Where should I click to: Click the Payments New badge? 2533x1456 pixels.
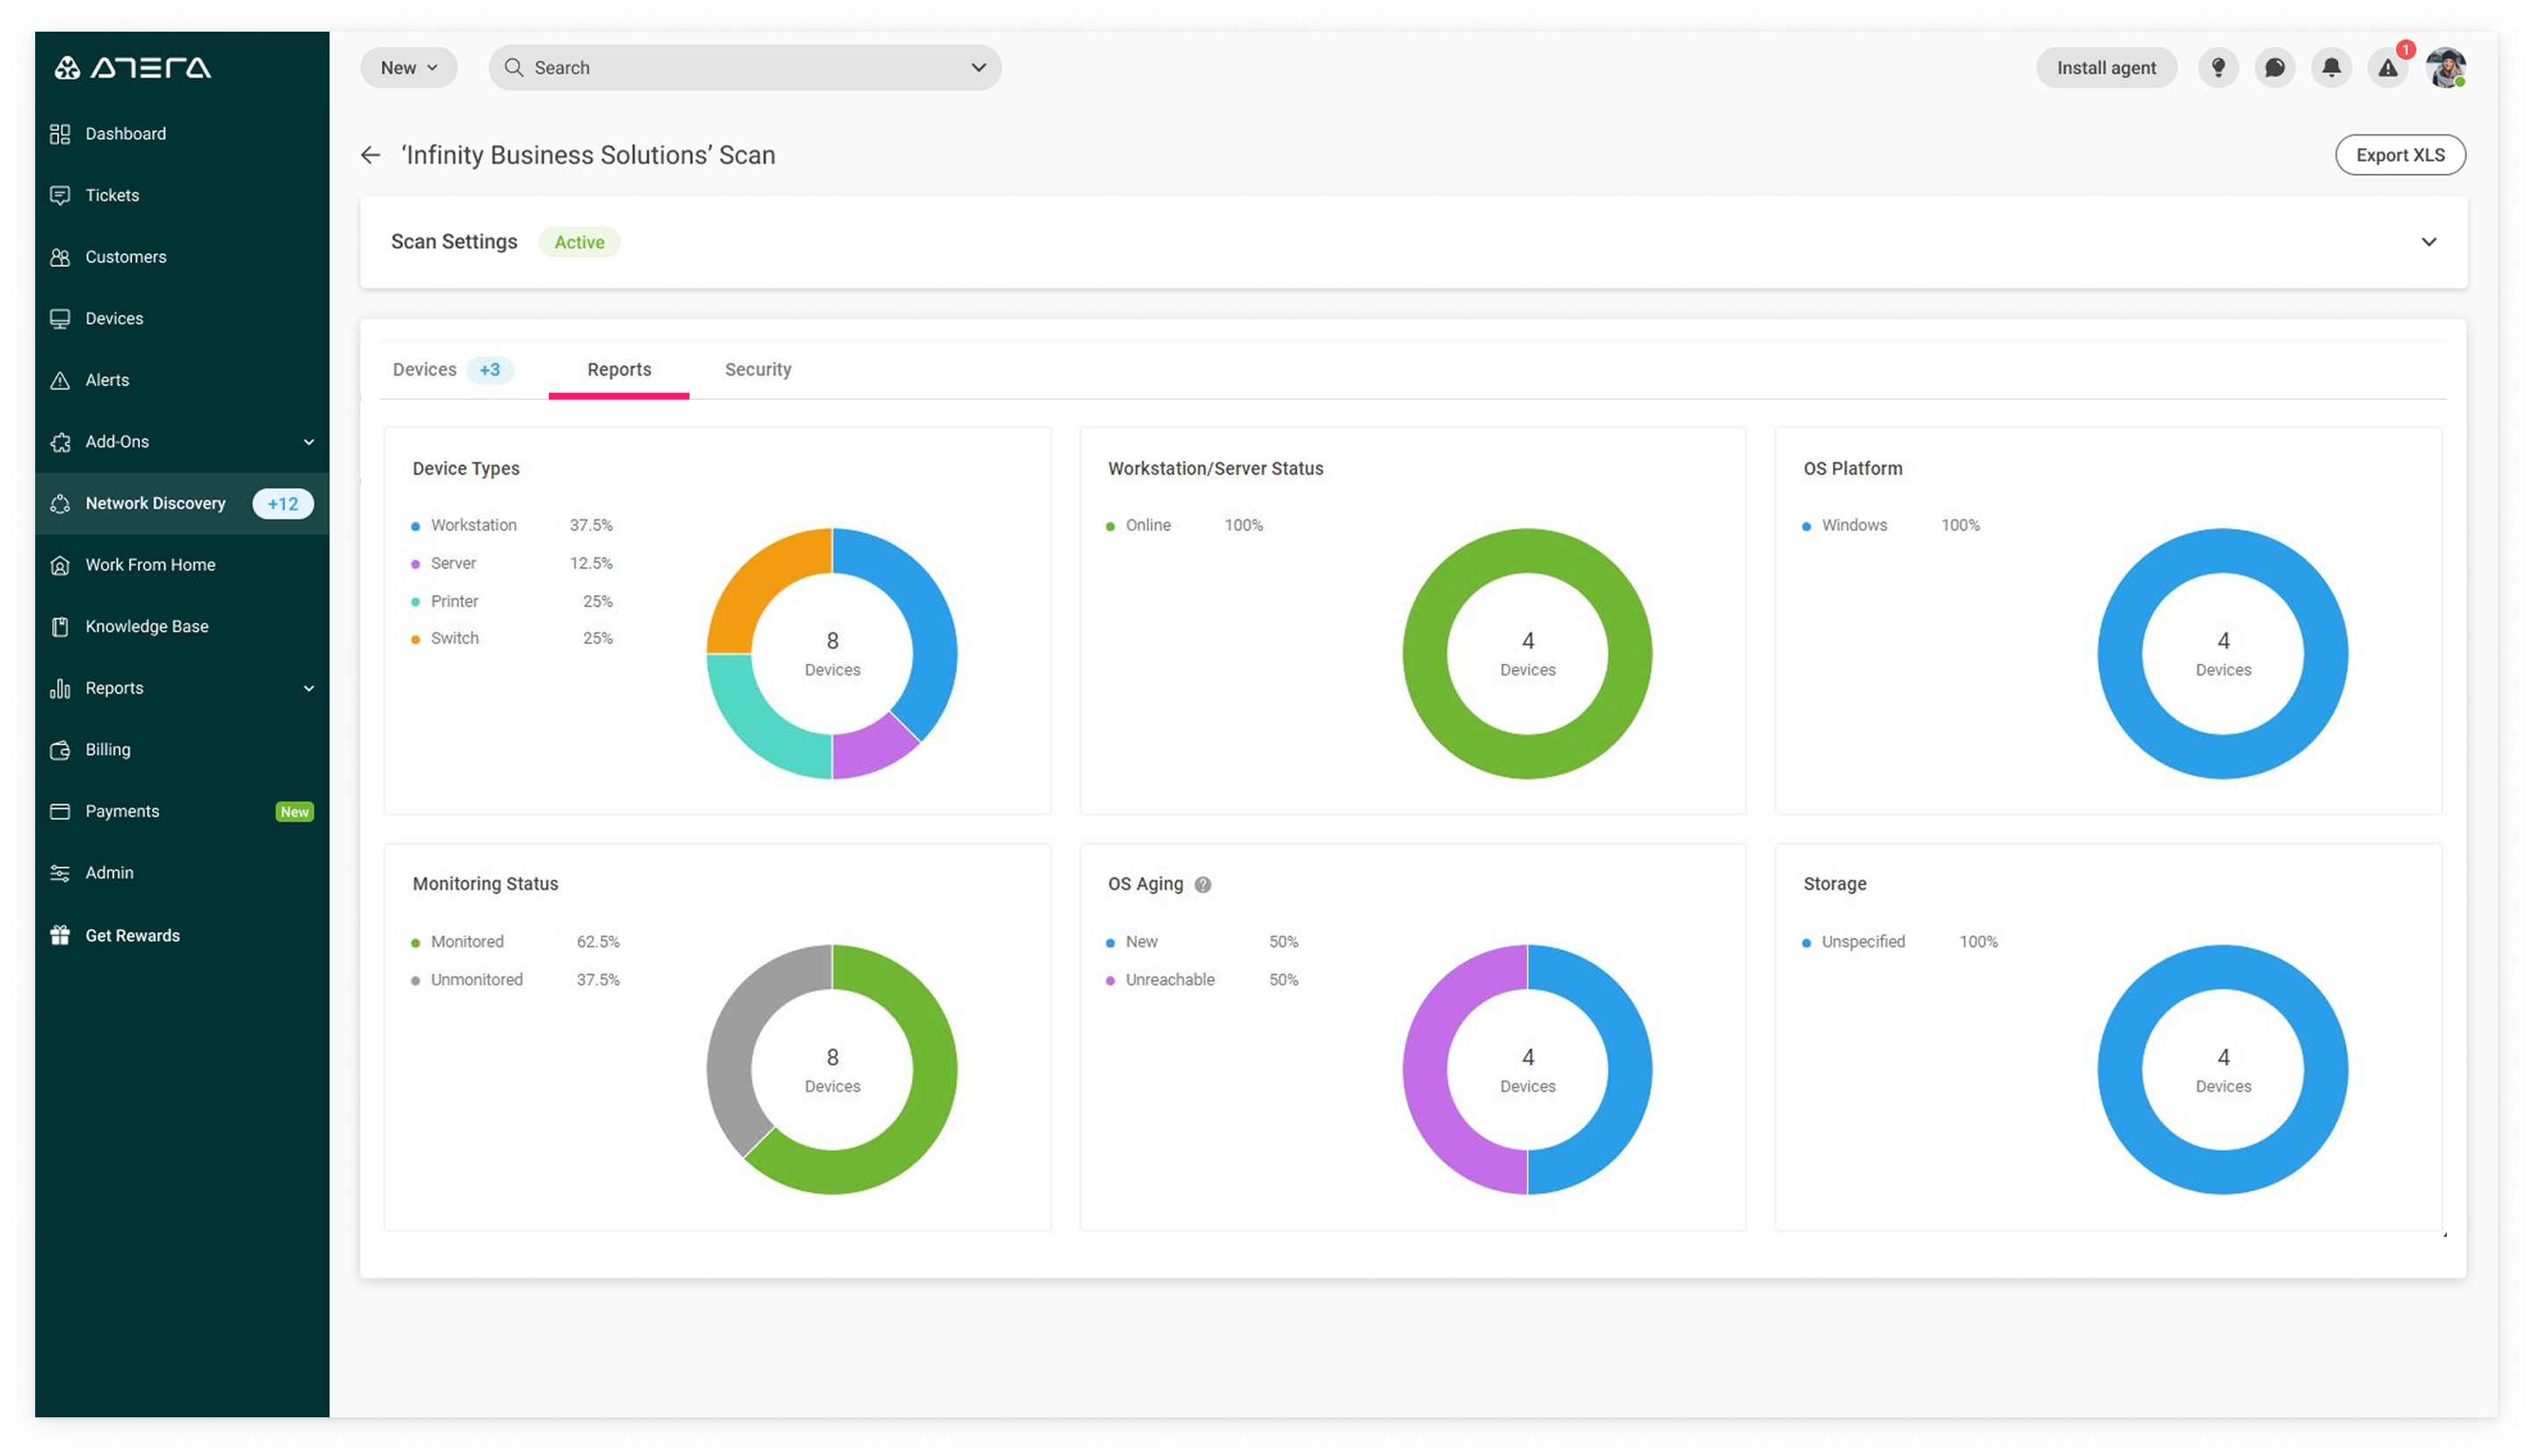click(294, 812)
